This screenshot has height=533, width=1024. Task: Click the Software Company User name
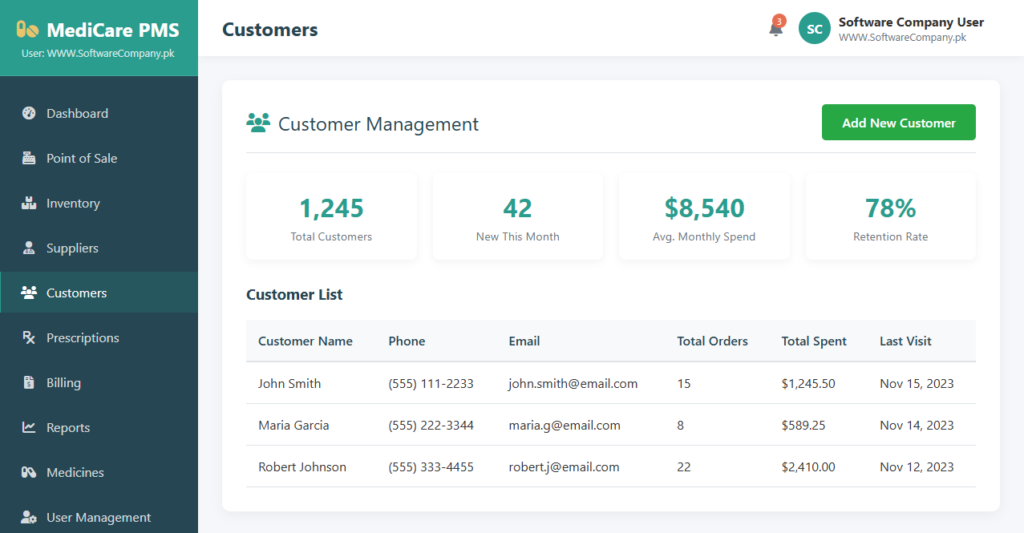click(910, 22)
